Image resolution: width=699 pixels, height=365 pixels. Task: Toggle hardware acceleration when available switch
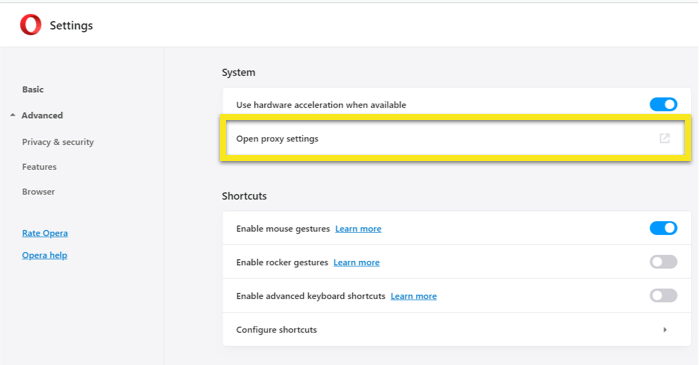663,104
